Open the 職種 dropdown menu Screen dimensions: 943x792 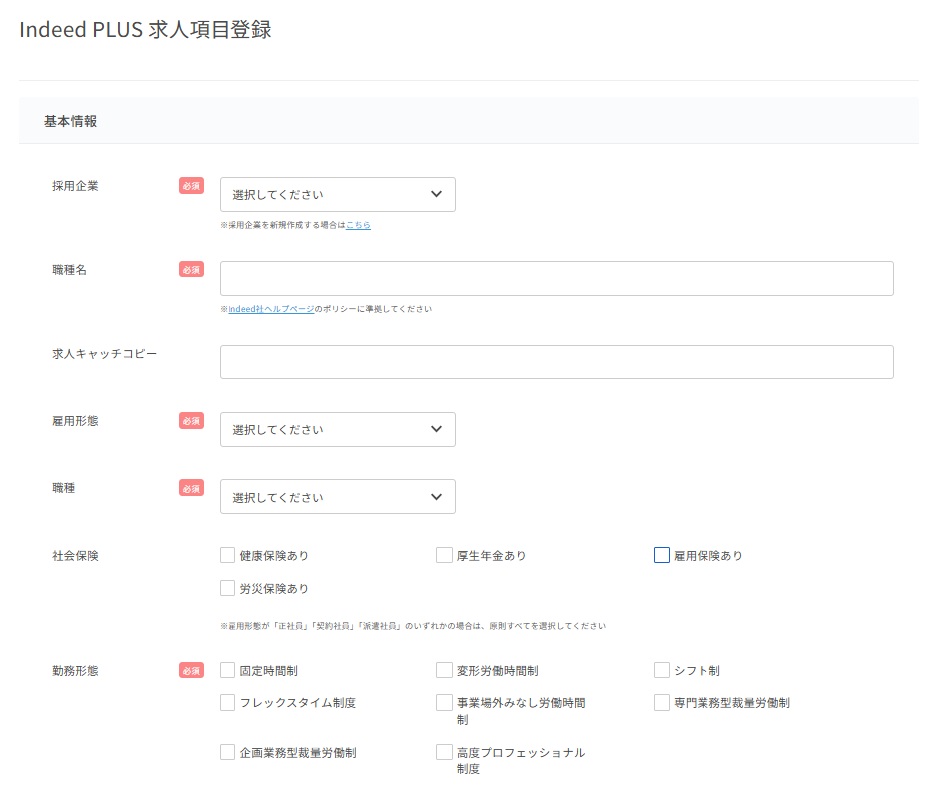pos(337,497)
